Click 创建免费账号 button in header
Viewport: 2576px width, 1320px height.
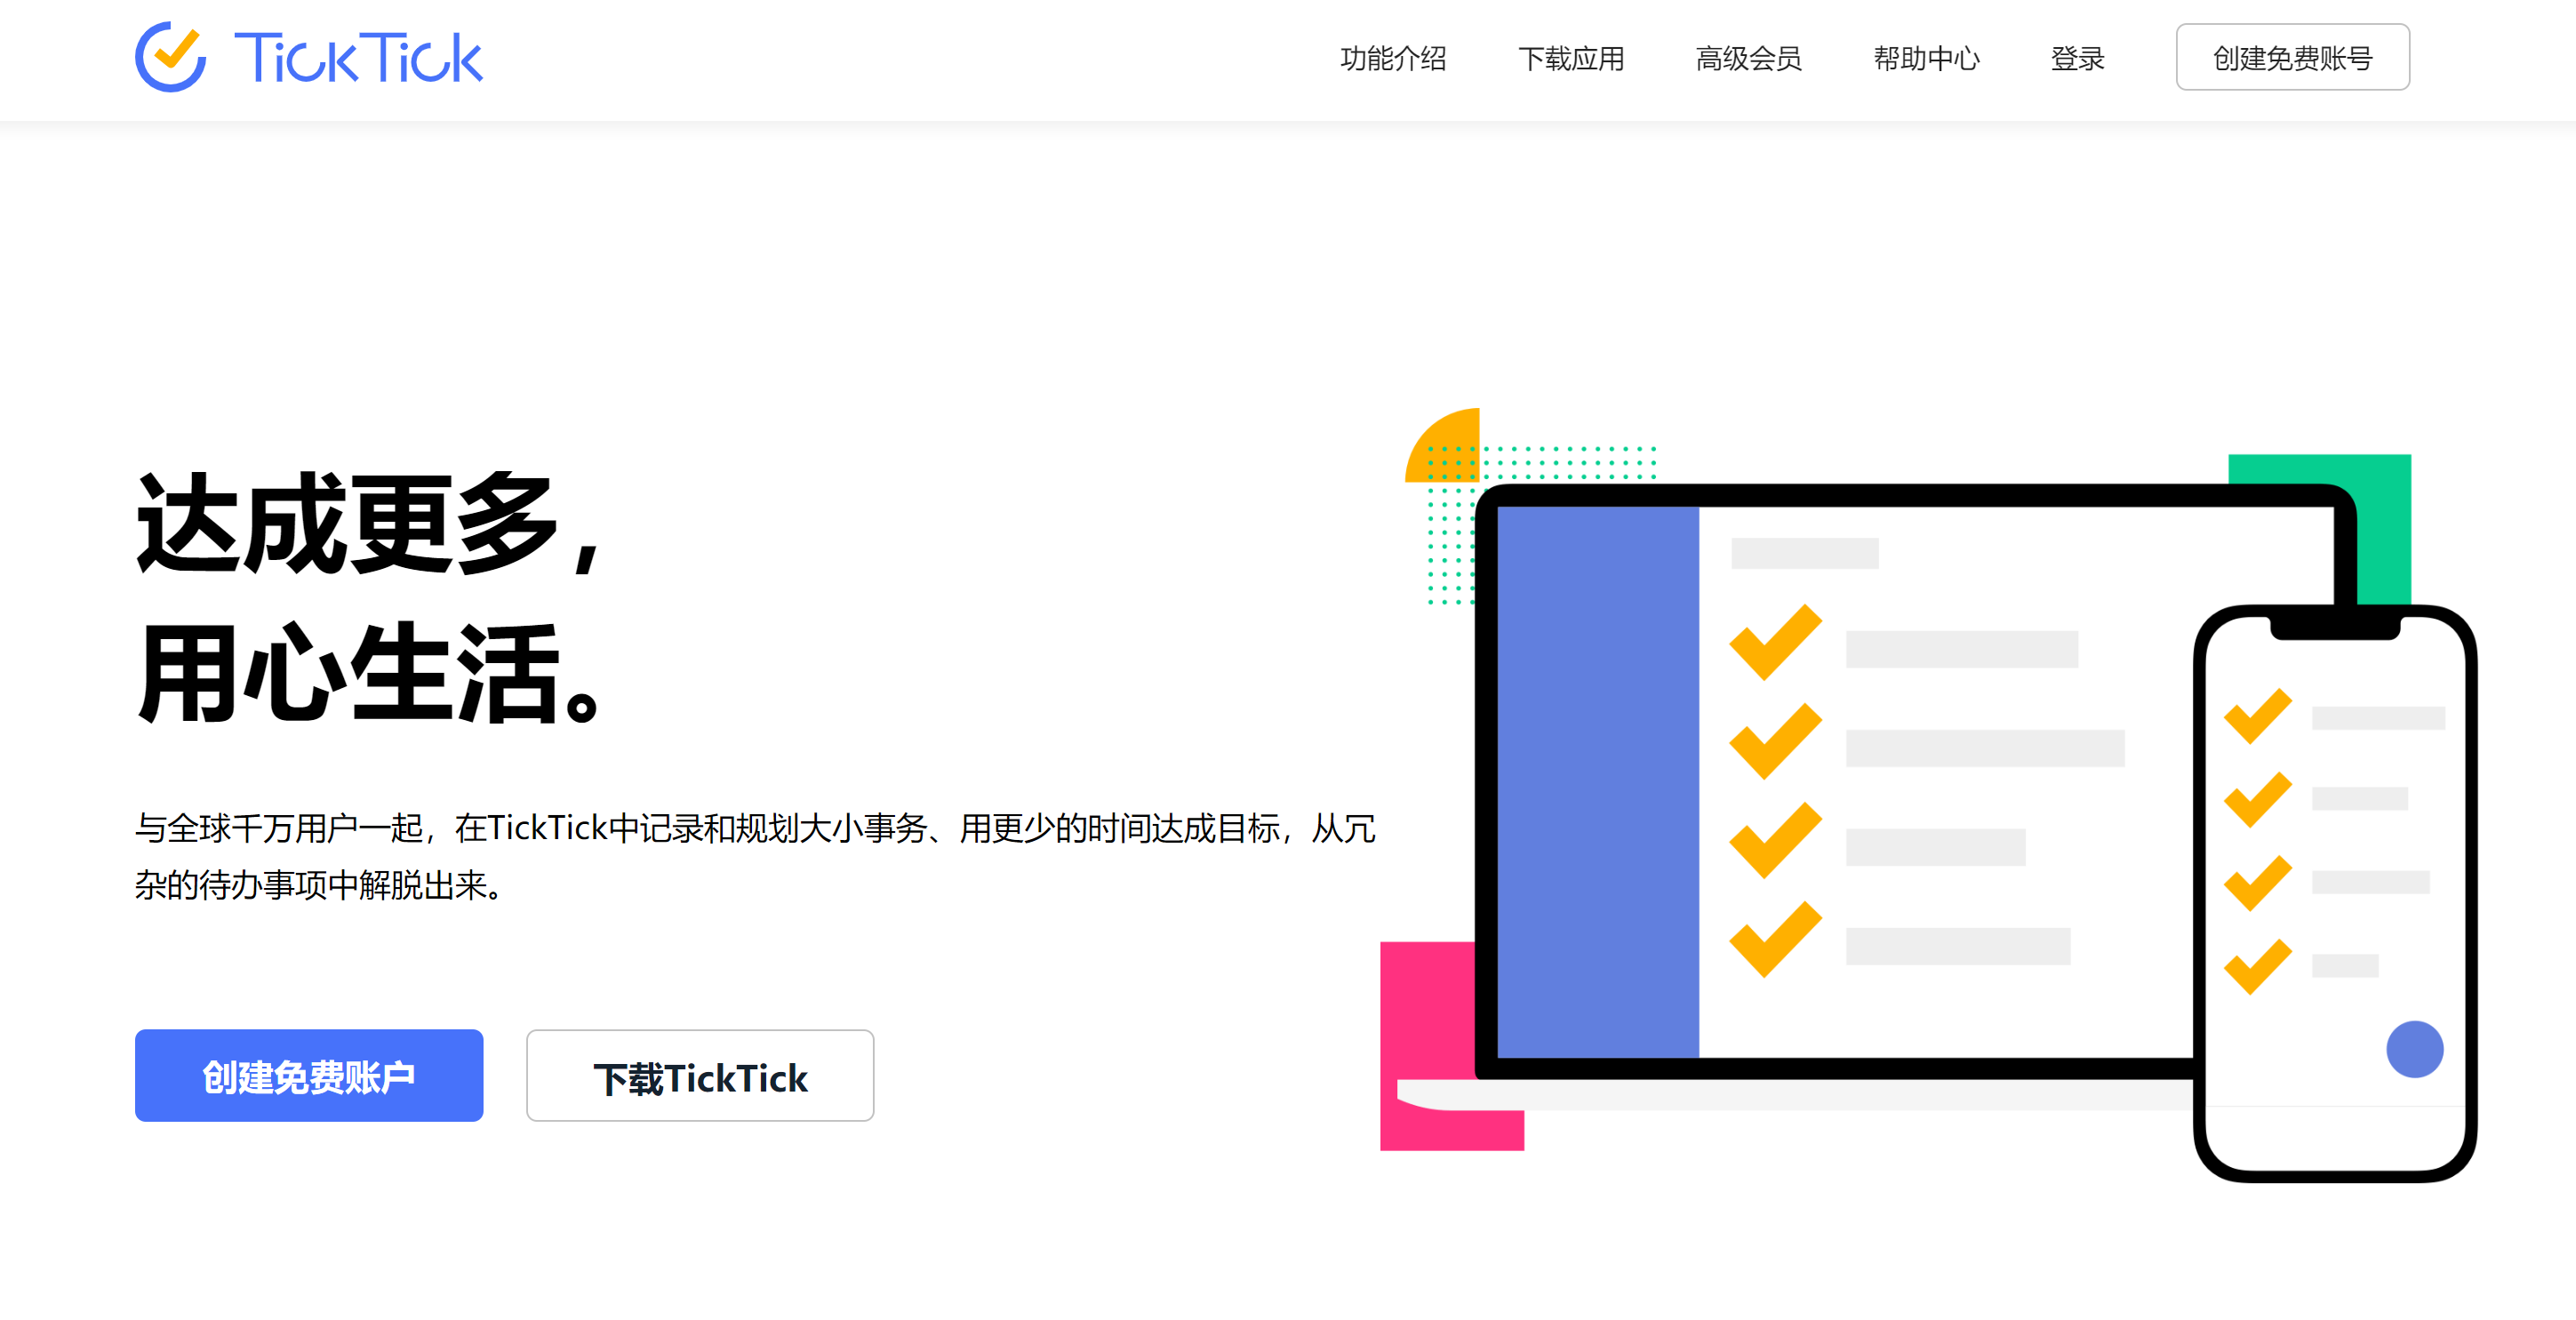pyautogui.click(x=2292, y=57)
